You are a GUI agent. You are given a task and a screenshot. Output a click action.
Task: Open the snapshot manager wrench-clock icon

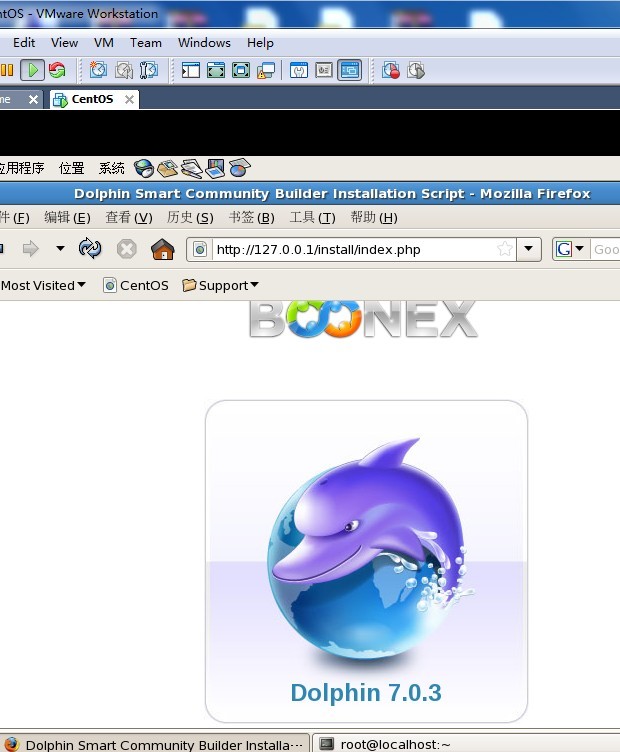(149, 70)
